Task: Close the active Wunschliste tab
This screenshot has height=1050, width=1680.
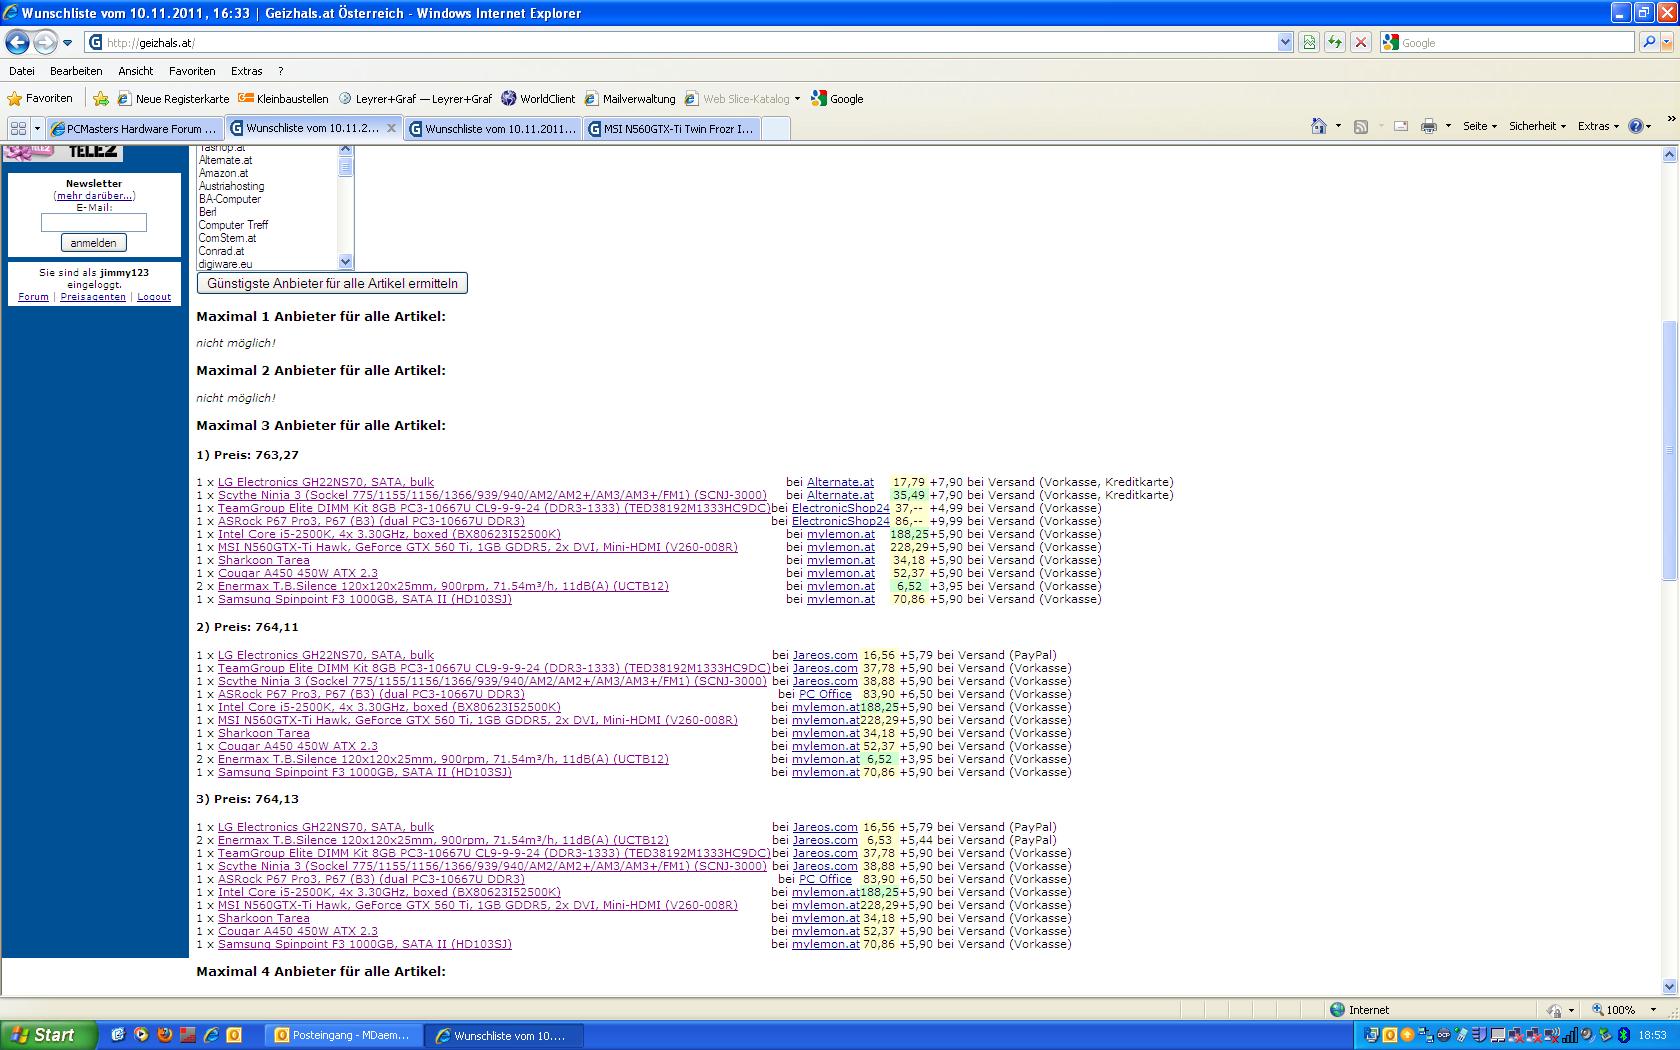Action: click(391, 128)
